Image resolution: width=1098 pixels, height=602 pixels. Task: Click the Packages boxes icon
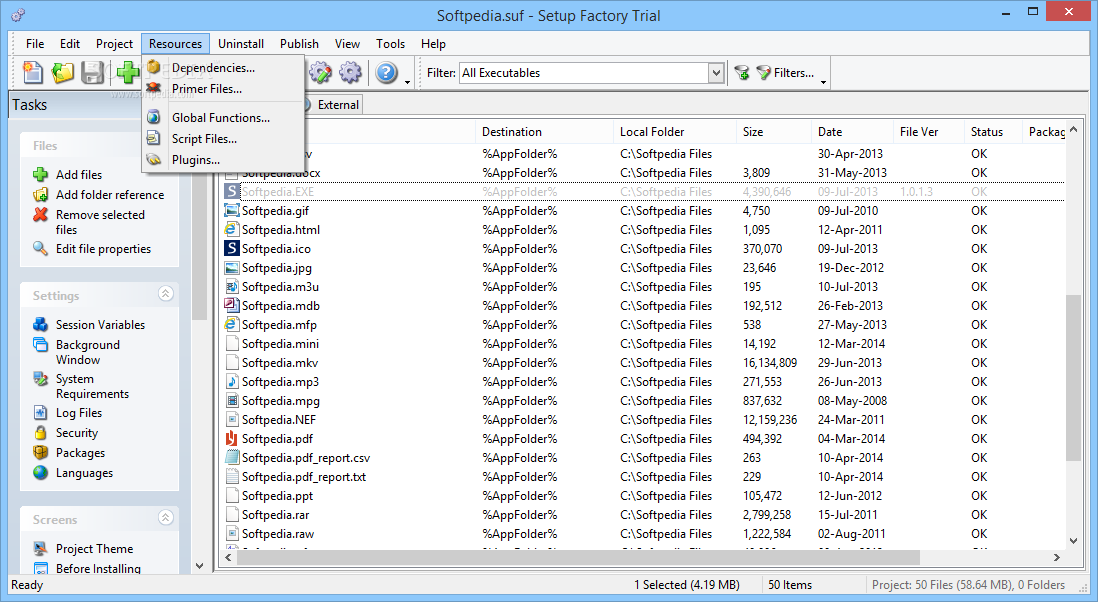(41, 453)
